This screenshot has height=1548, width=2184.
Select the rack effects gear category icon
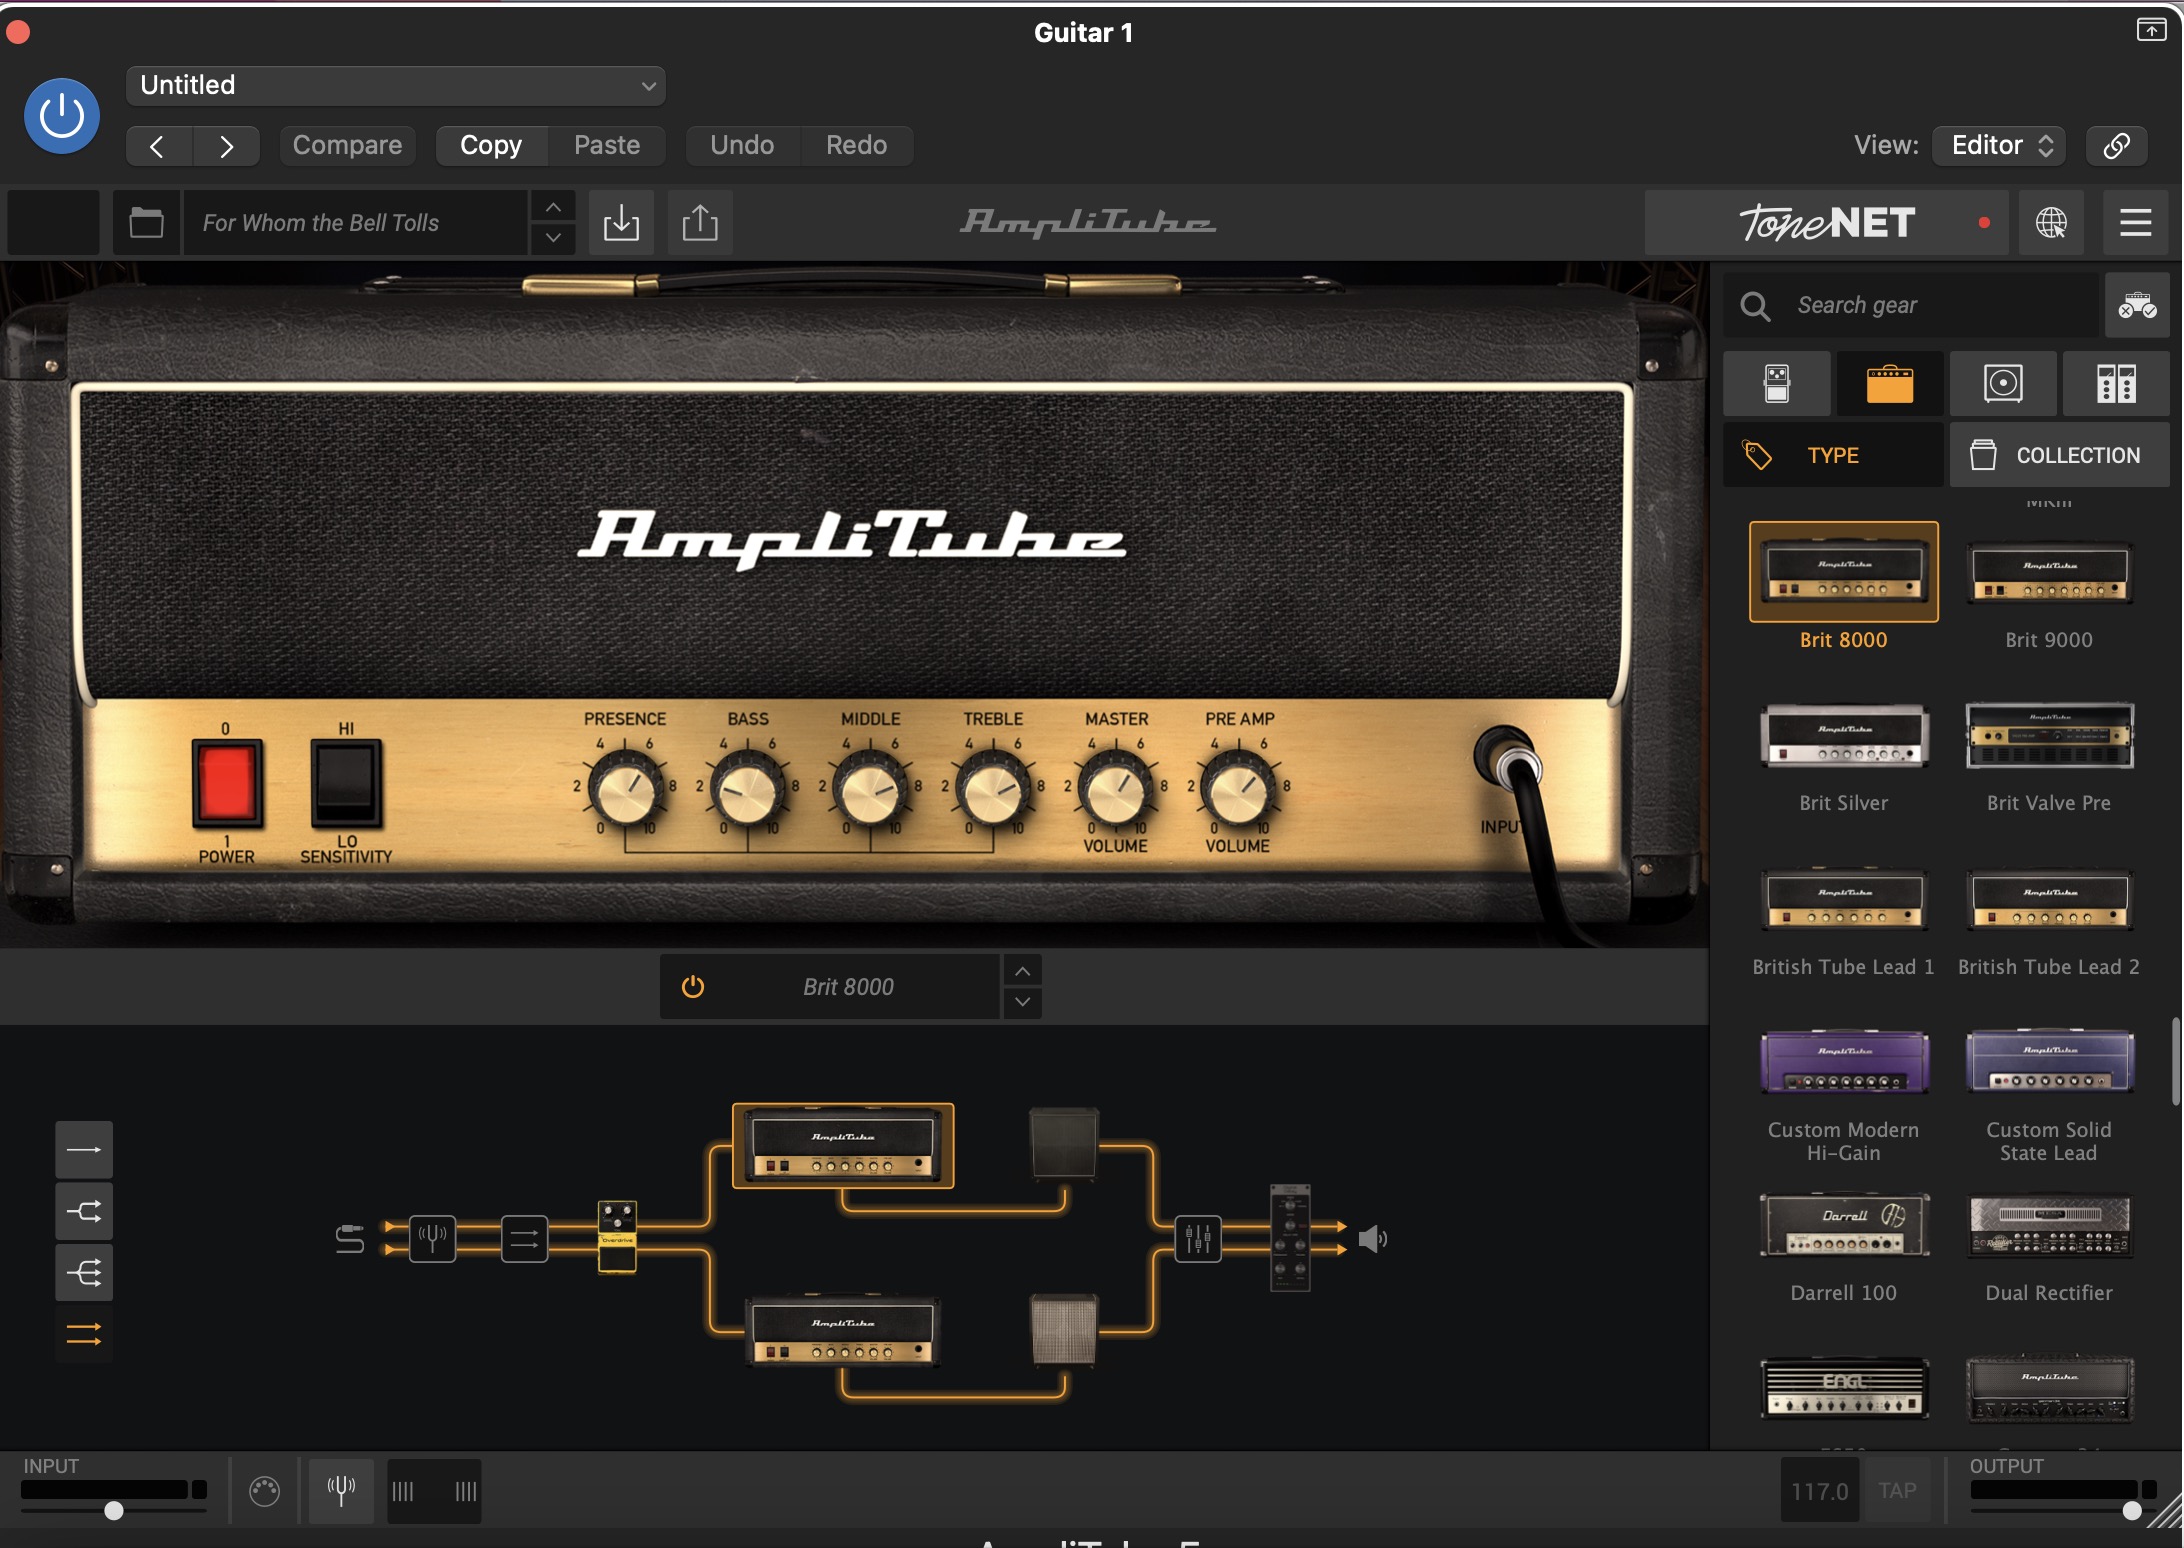pos(2116,383)
